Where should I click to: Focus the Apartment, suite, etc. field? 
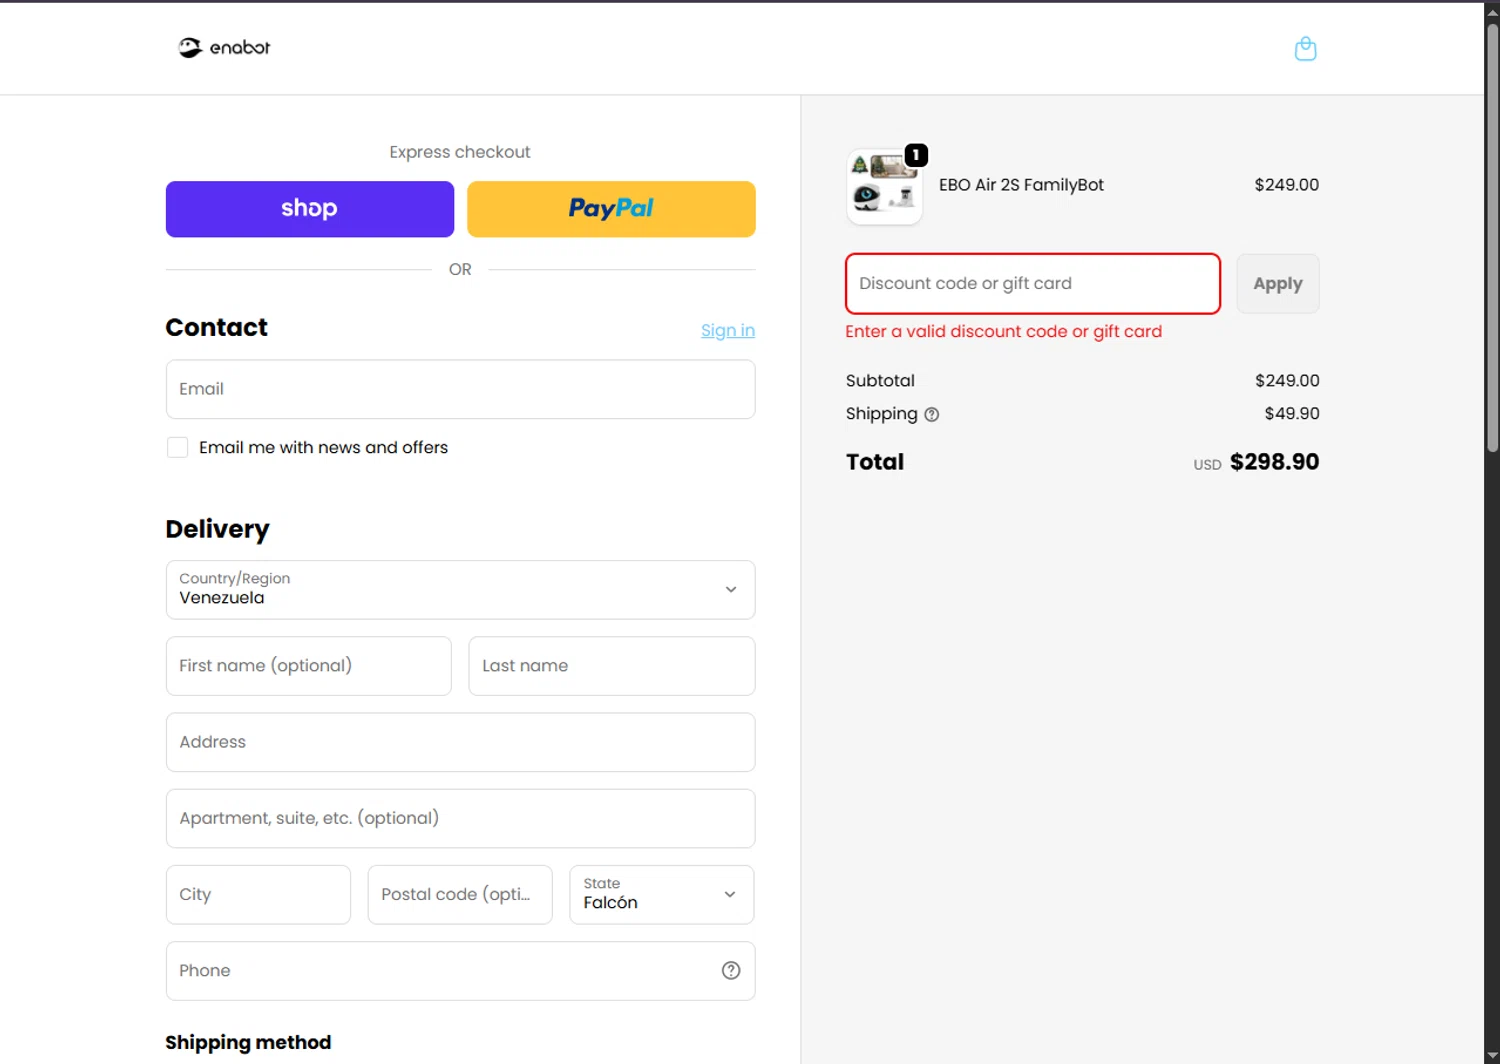pos(460,818)
